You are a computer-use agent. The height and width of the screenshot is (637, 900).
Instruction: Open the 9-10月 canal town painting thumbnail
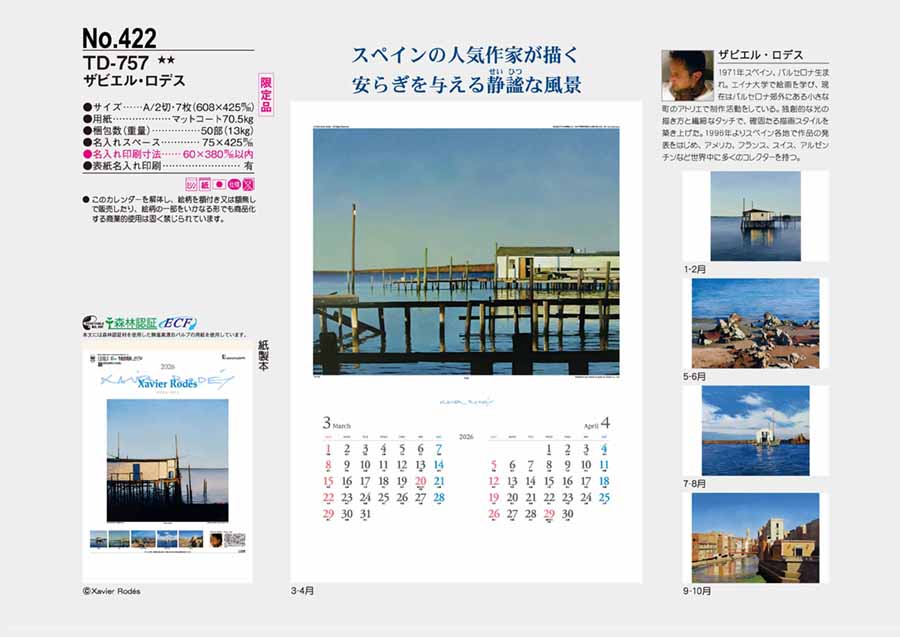click(755, 538)
